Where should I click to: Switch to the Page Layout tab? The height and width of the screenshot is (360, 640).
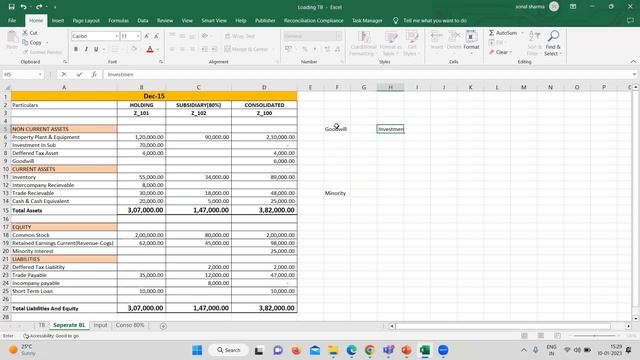point(86,20)
